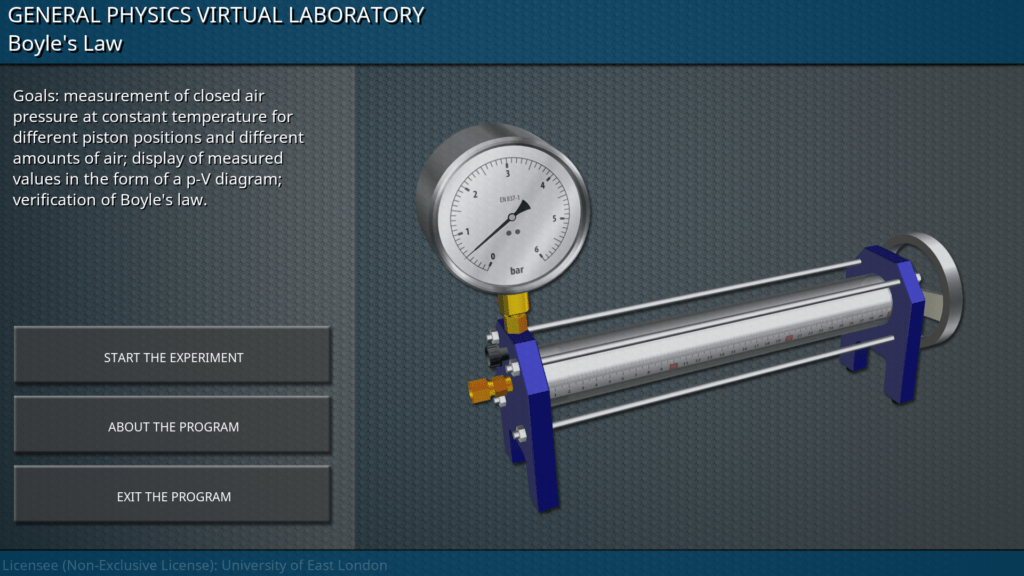This screenshot has width=1024, height=576.
Task: Open the ABOUT THE PROGRAM screen
Action: pos(173,427)
